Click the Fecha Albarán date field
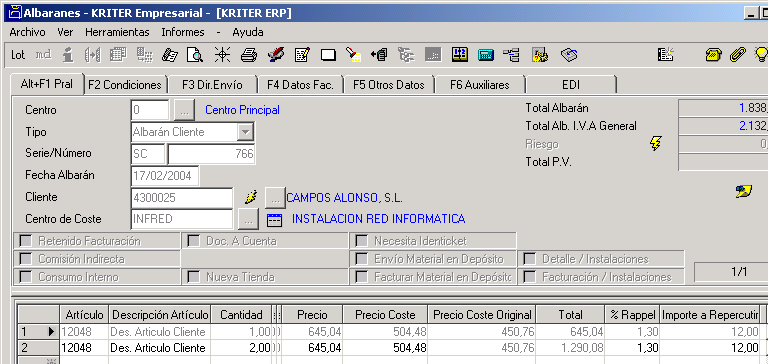768x364 pixels. 165,175
